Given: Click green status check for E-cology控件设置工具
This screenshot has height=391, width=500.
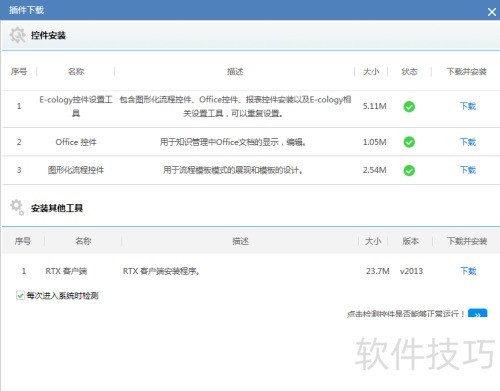Looking at the screenshot, I should [x=409, y=107].
